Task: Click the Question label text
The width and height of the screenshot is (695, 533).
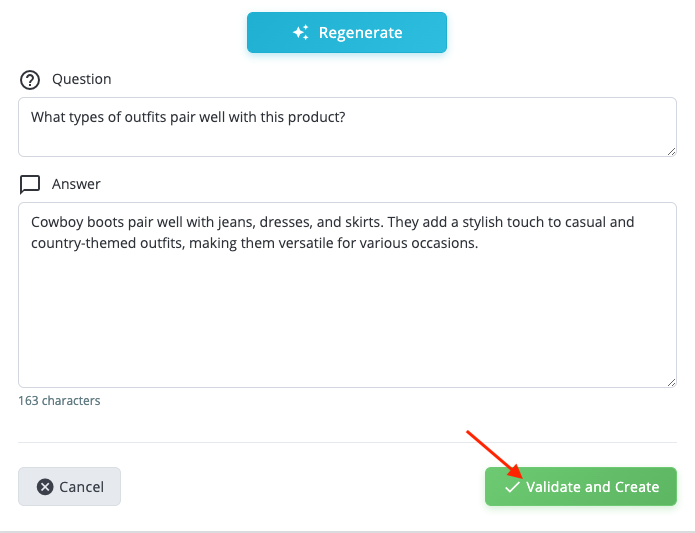Action: click(x=82, y=79)
